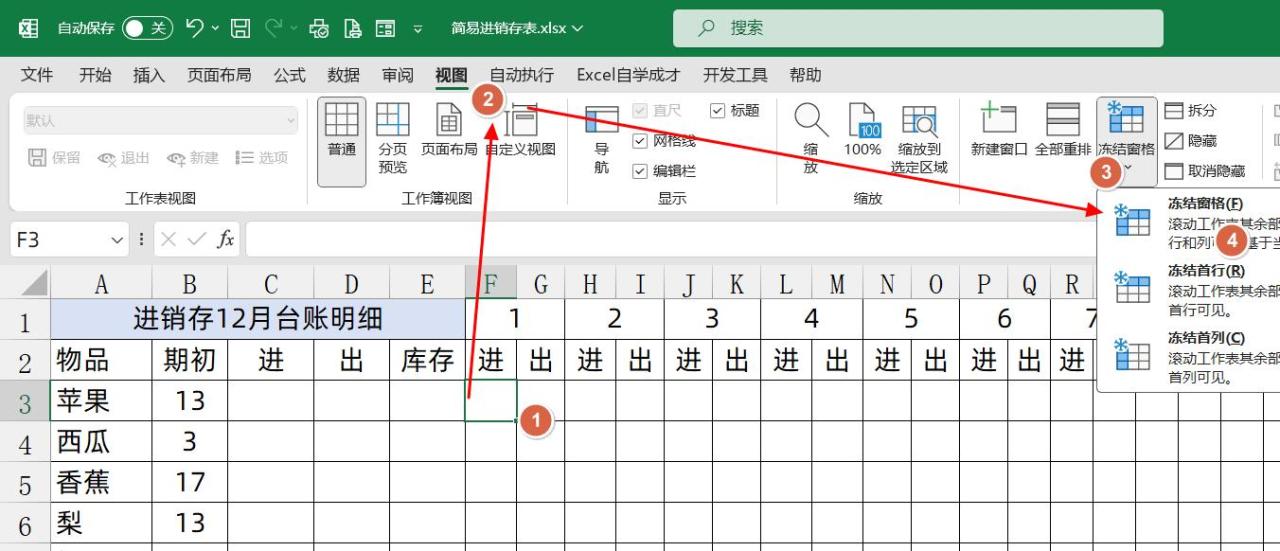The image size is (1280, 551).
Task: Click the form icon in quick access toolbar
Action: click(x=385, y=28)
